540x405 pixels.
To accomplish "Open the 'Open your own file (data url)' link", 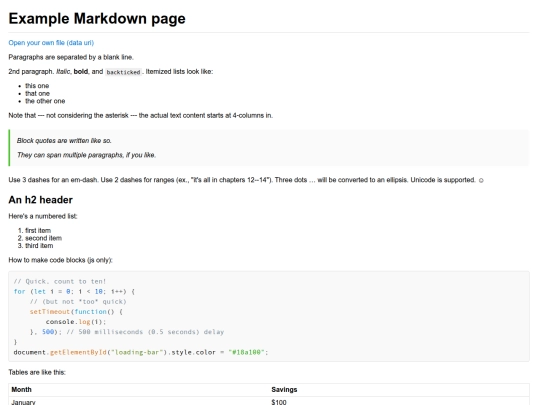I will click(51, 43).
